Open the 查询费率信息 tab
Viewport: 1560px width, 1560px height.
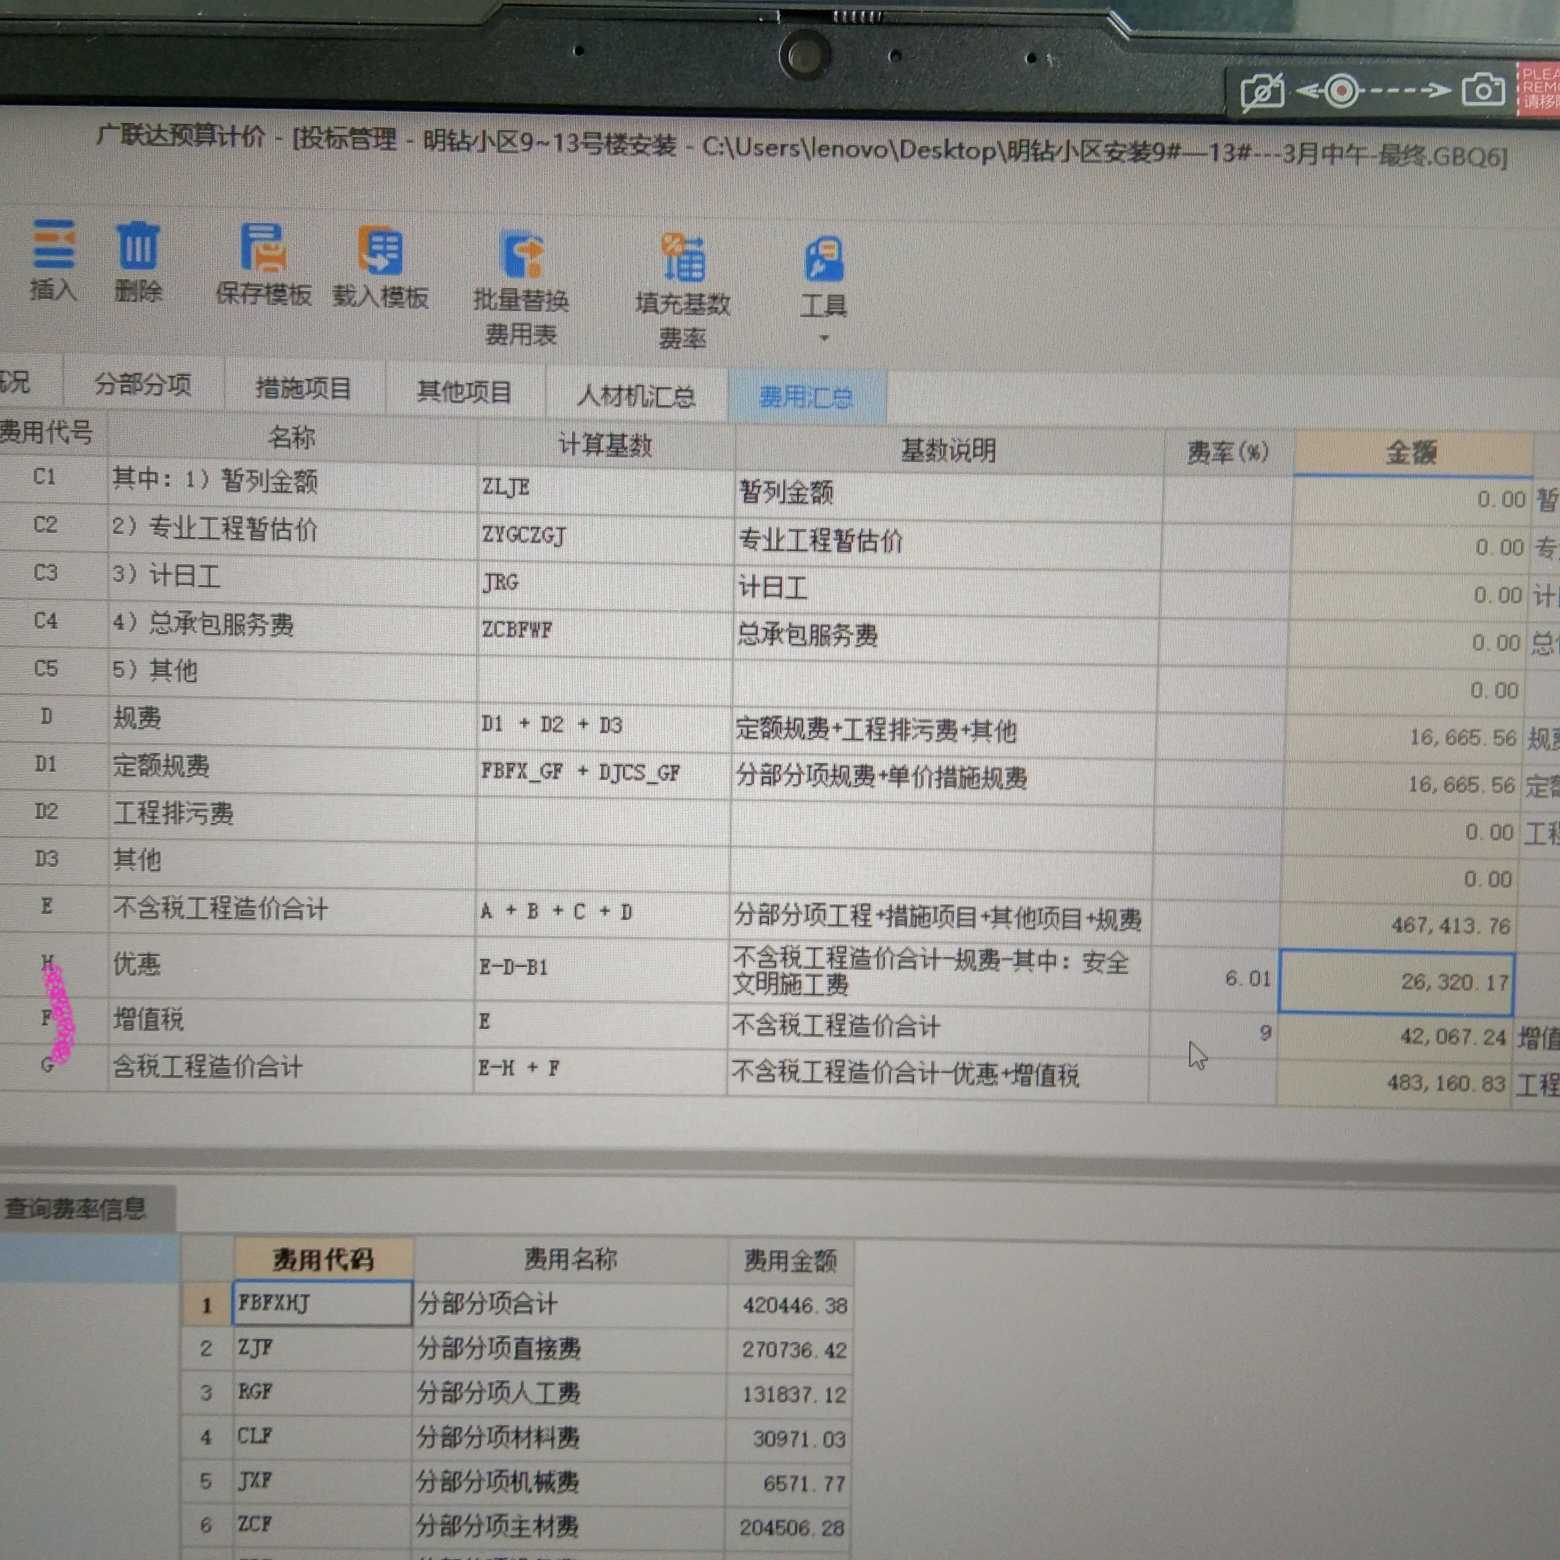tap(76, 1208)
